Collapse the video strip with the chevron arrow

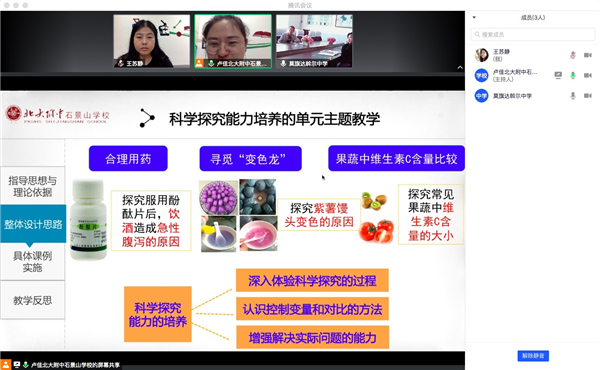[460, 67]
